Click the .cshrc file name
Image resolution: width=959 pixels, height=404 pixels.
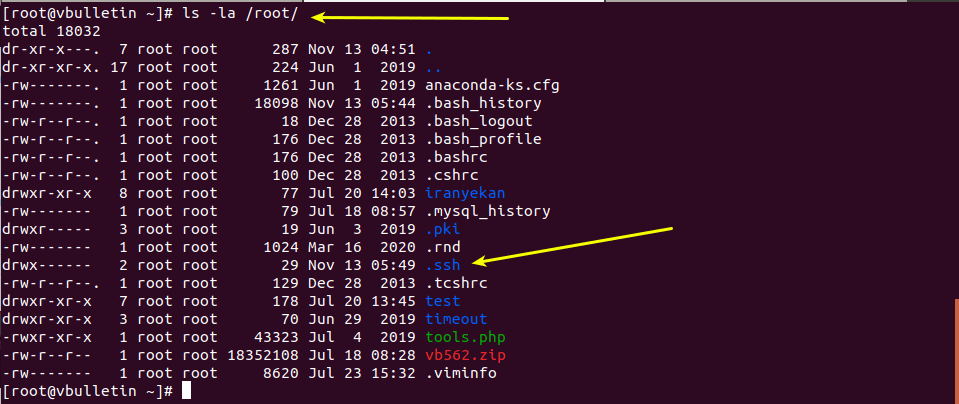[x=452, y=175]
